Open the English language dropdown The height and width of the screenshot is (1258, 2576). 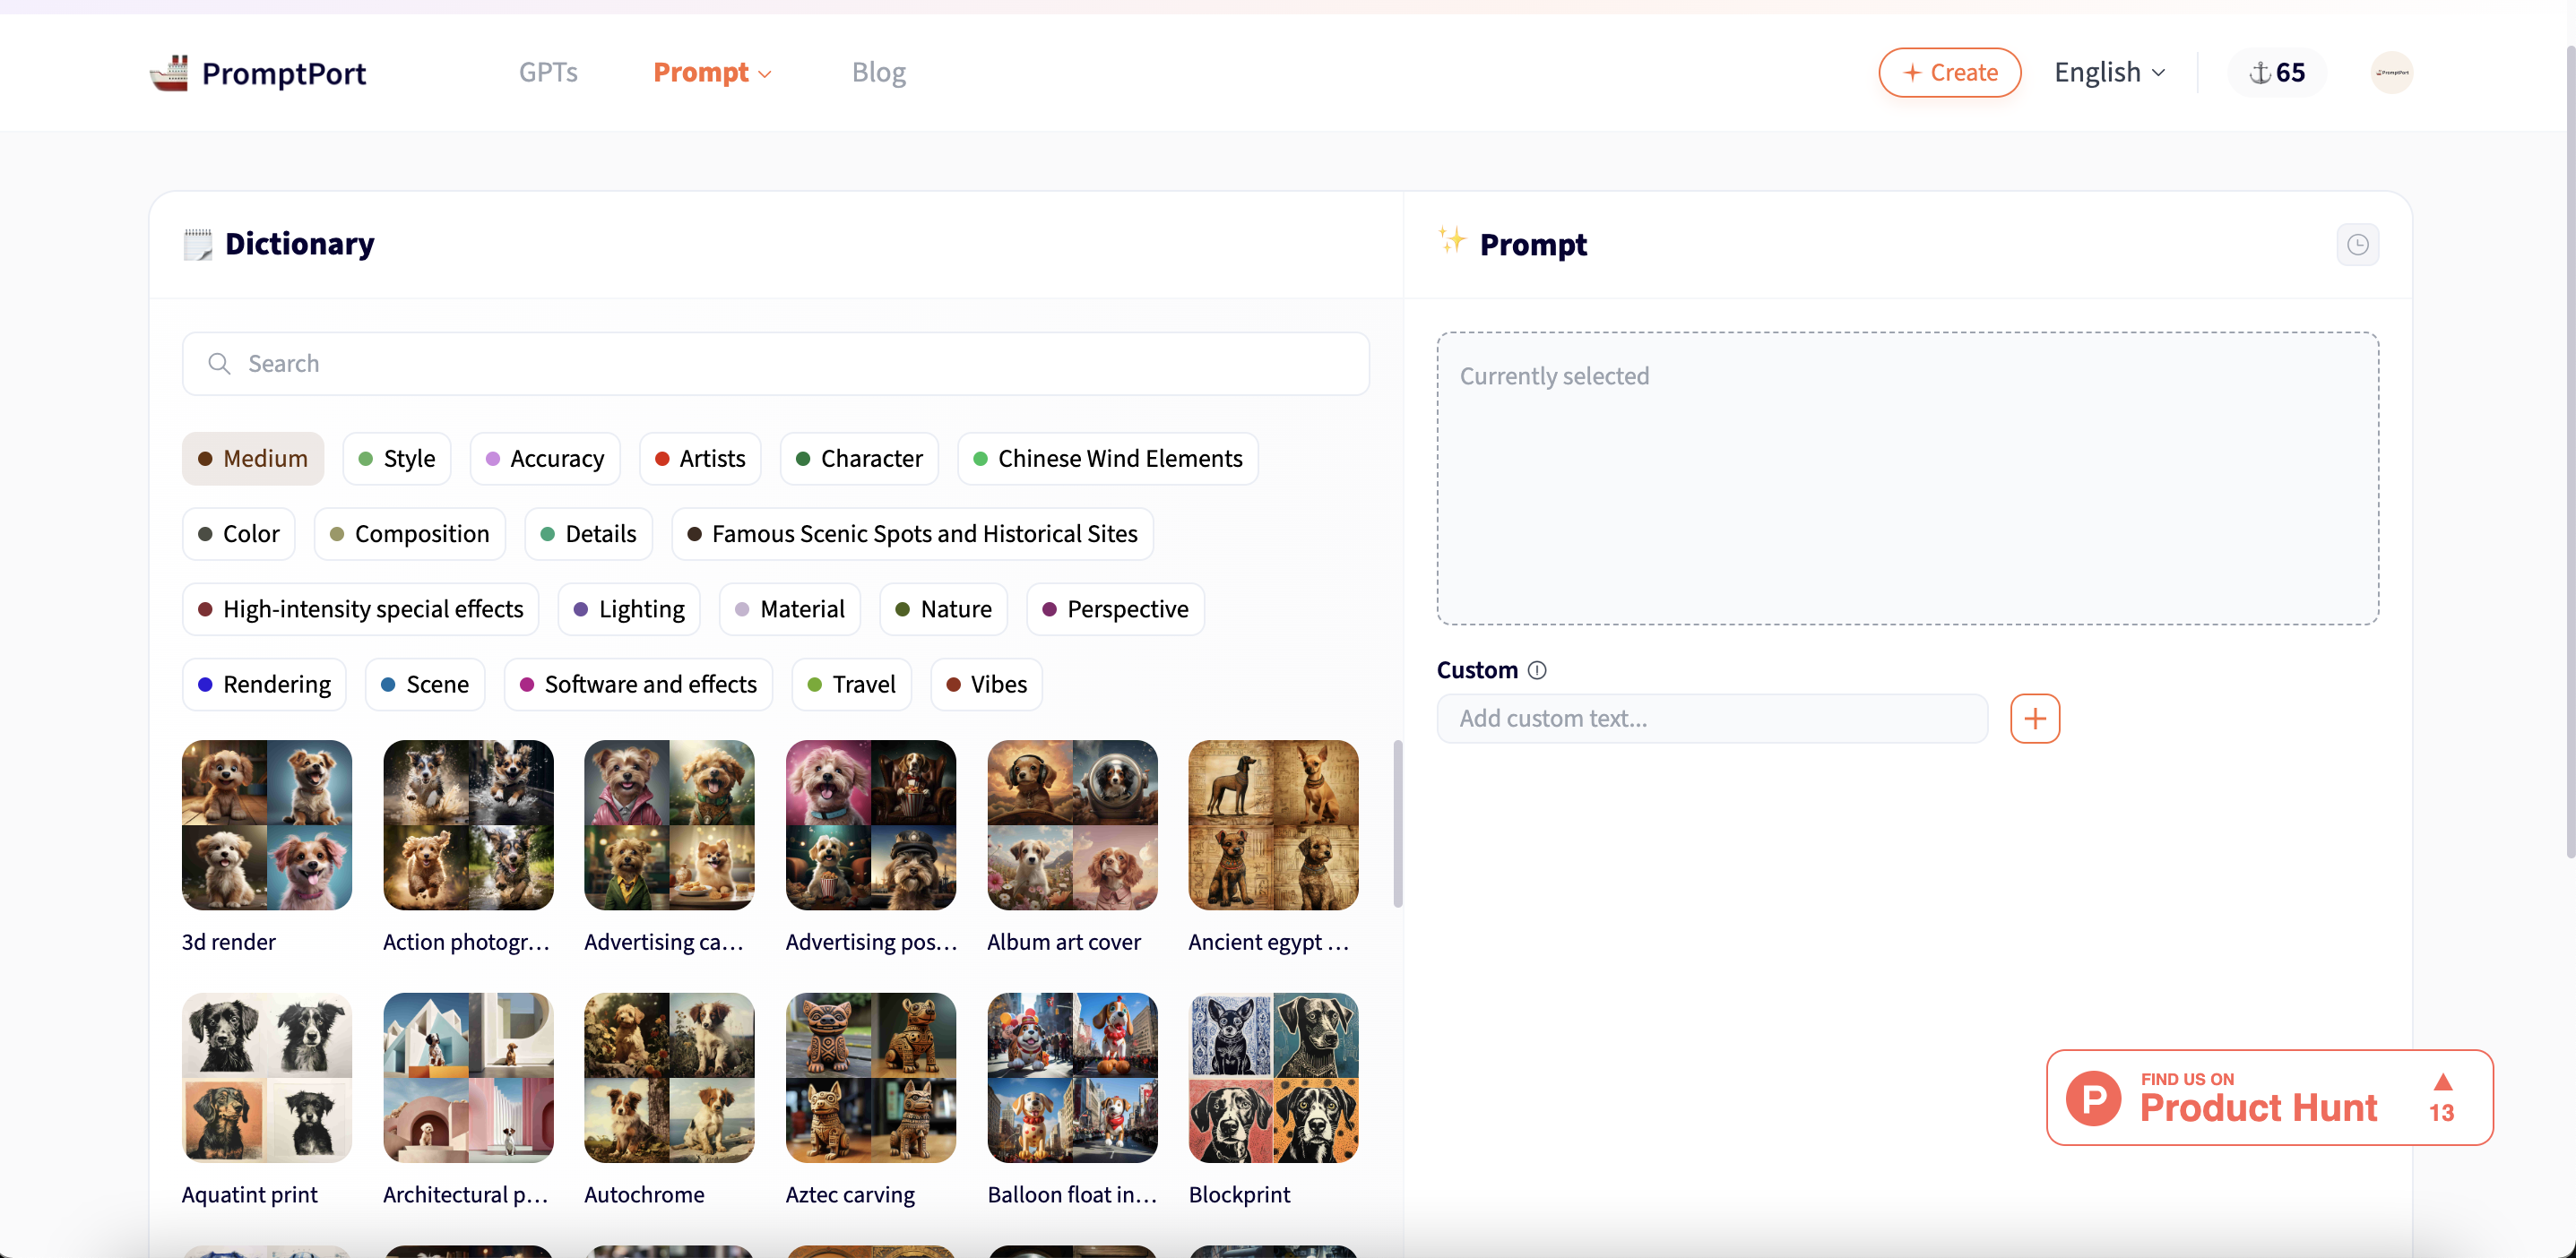2109,72
